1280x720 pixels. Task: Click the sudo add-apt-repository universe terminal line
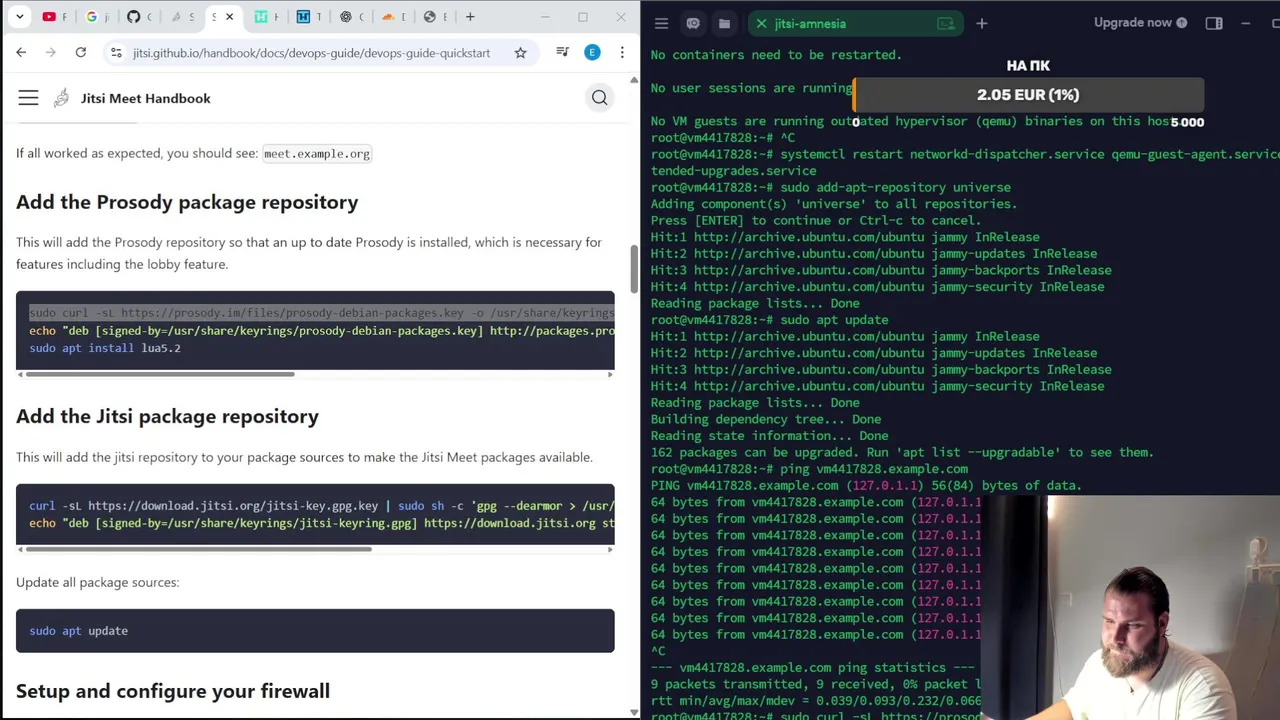(831, 187)
